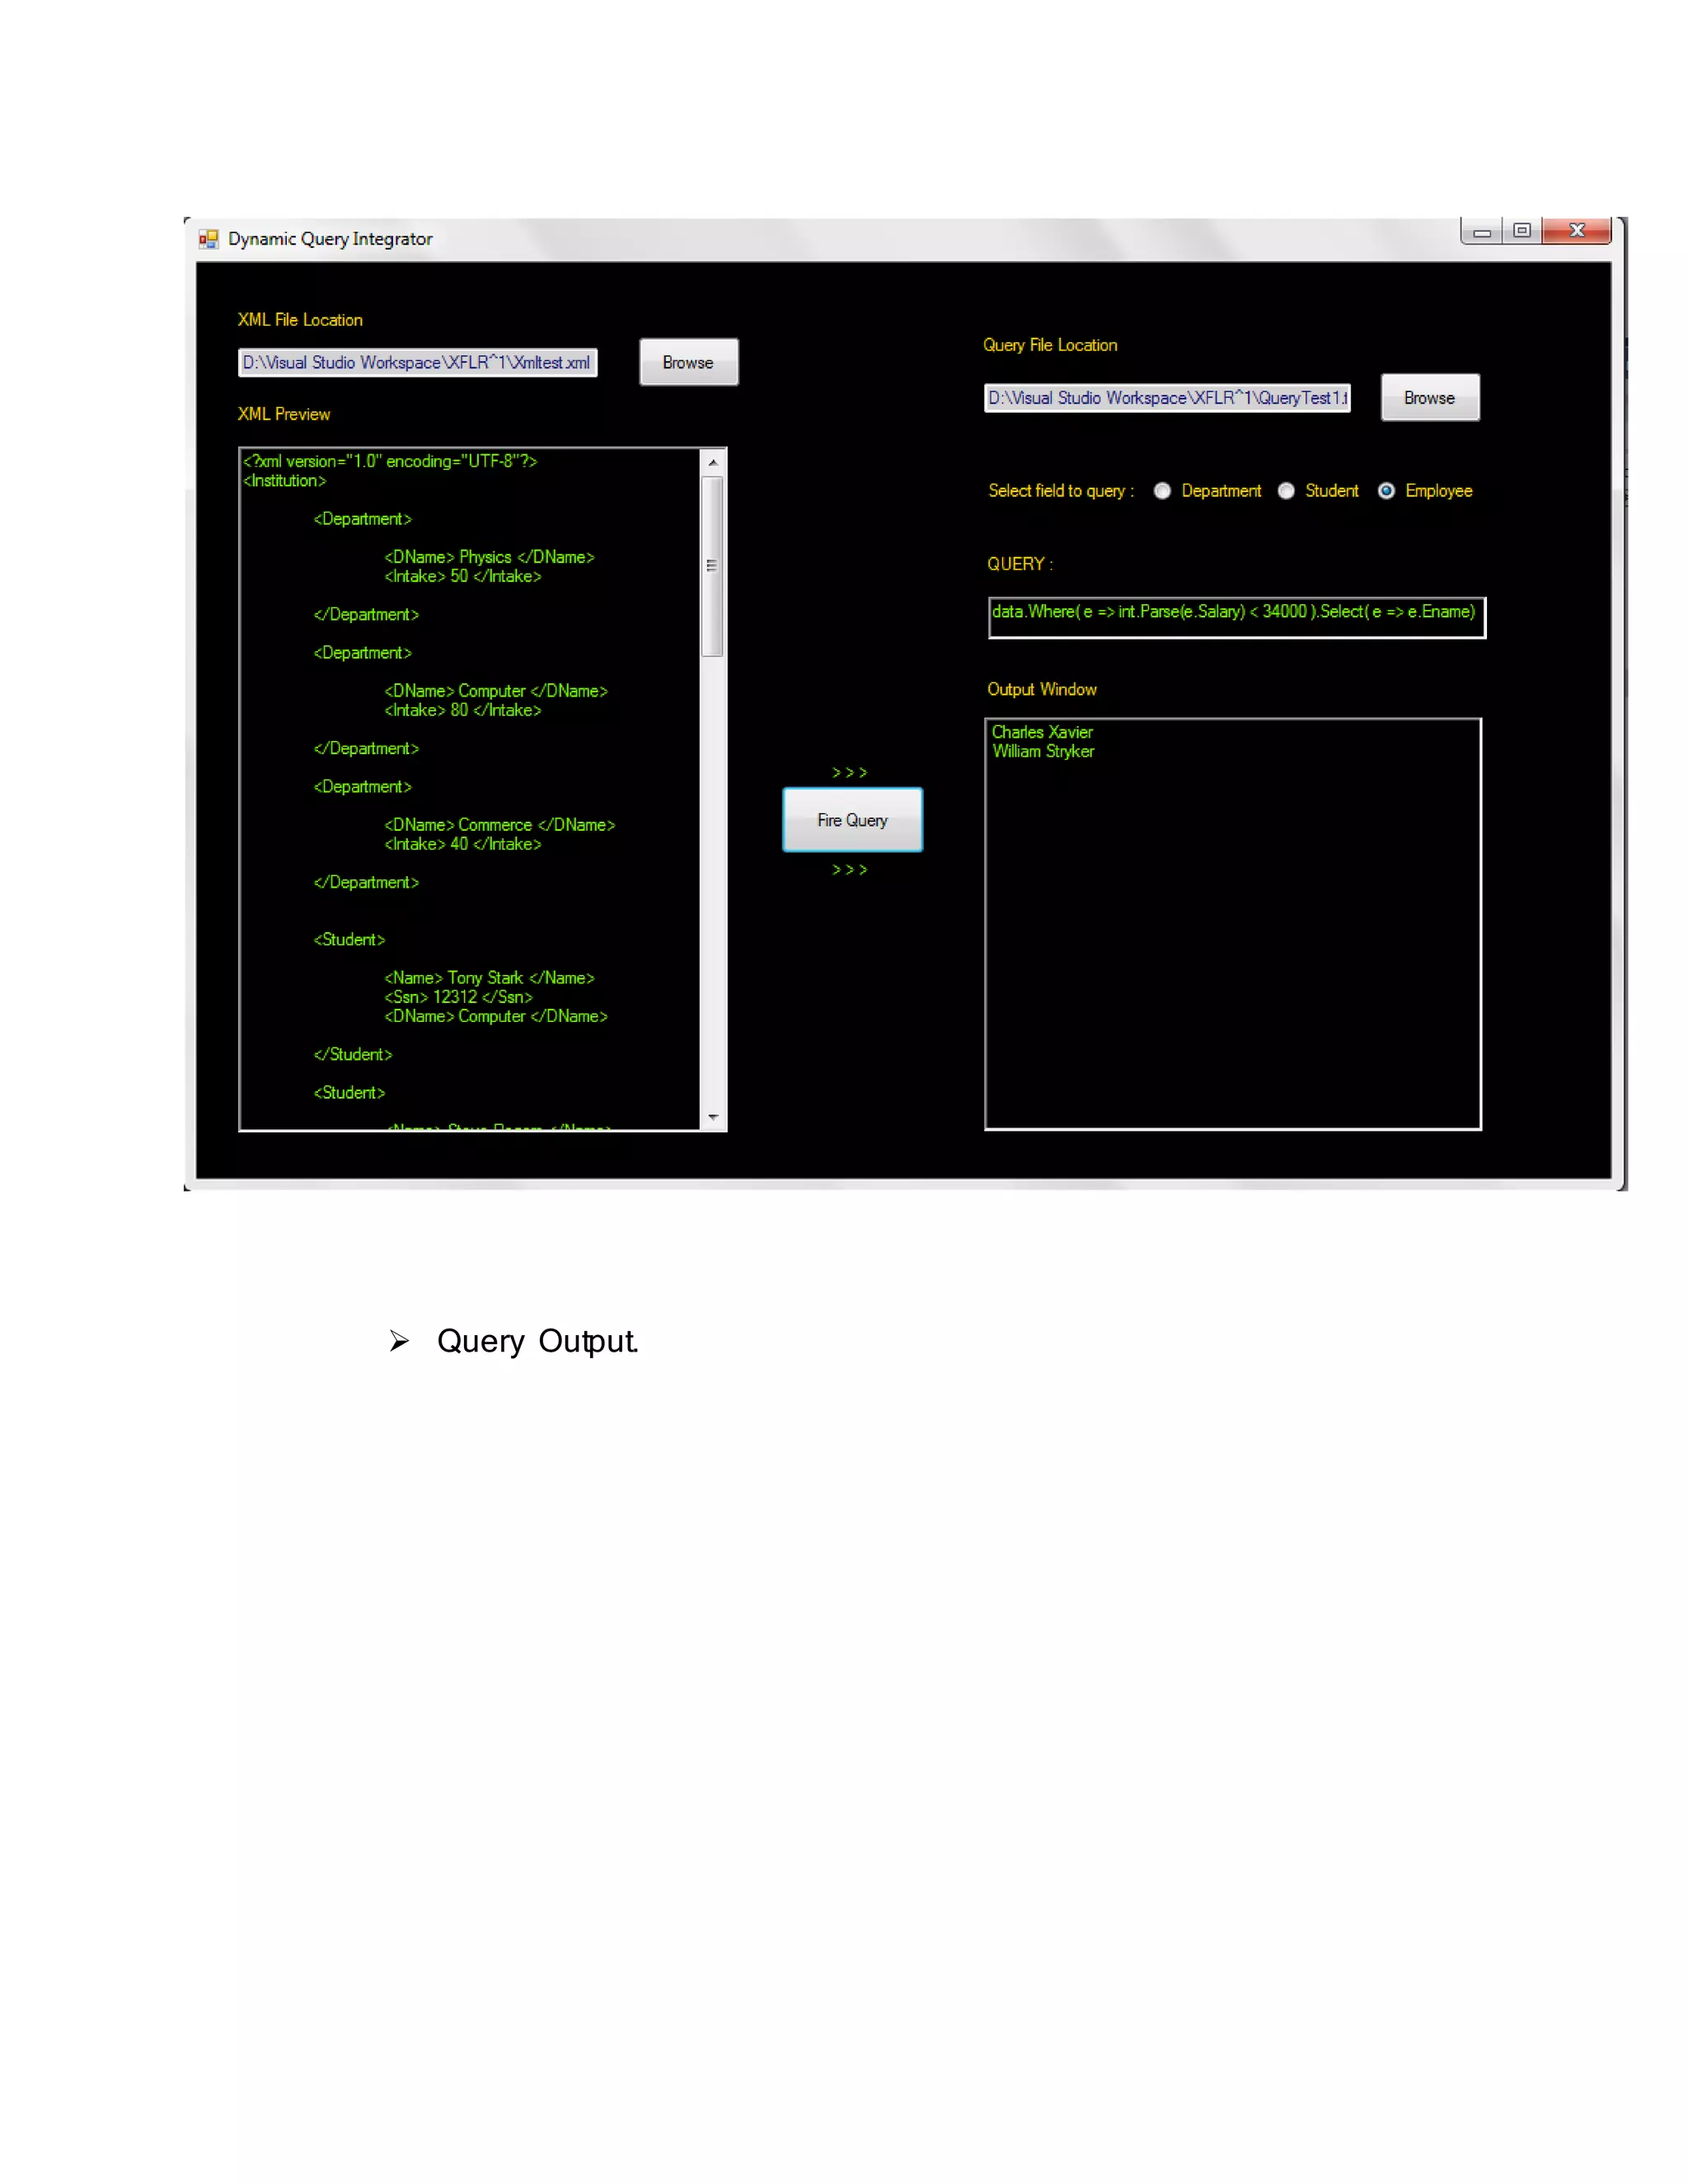Click the DName Commerce line

pyautogui.click(x=500, y=825)
